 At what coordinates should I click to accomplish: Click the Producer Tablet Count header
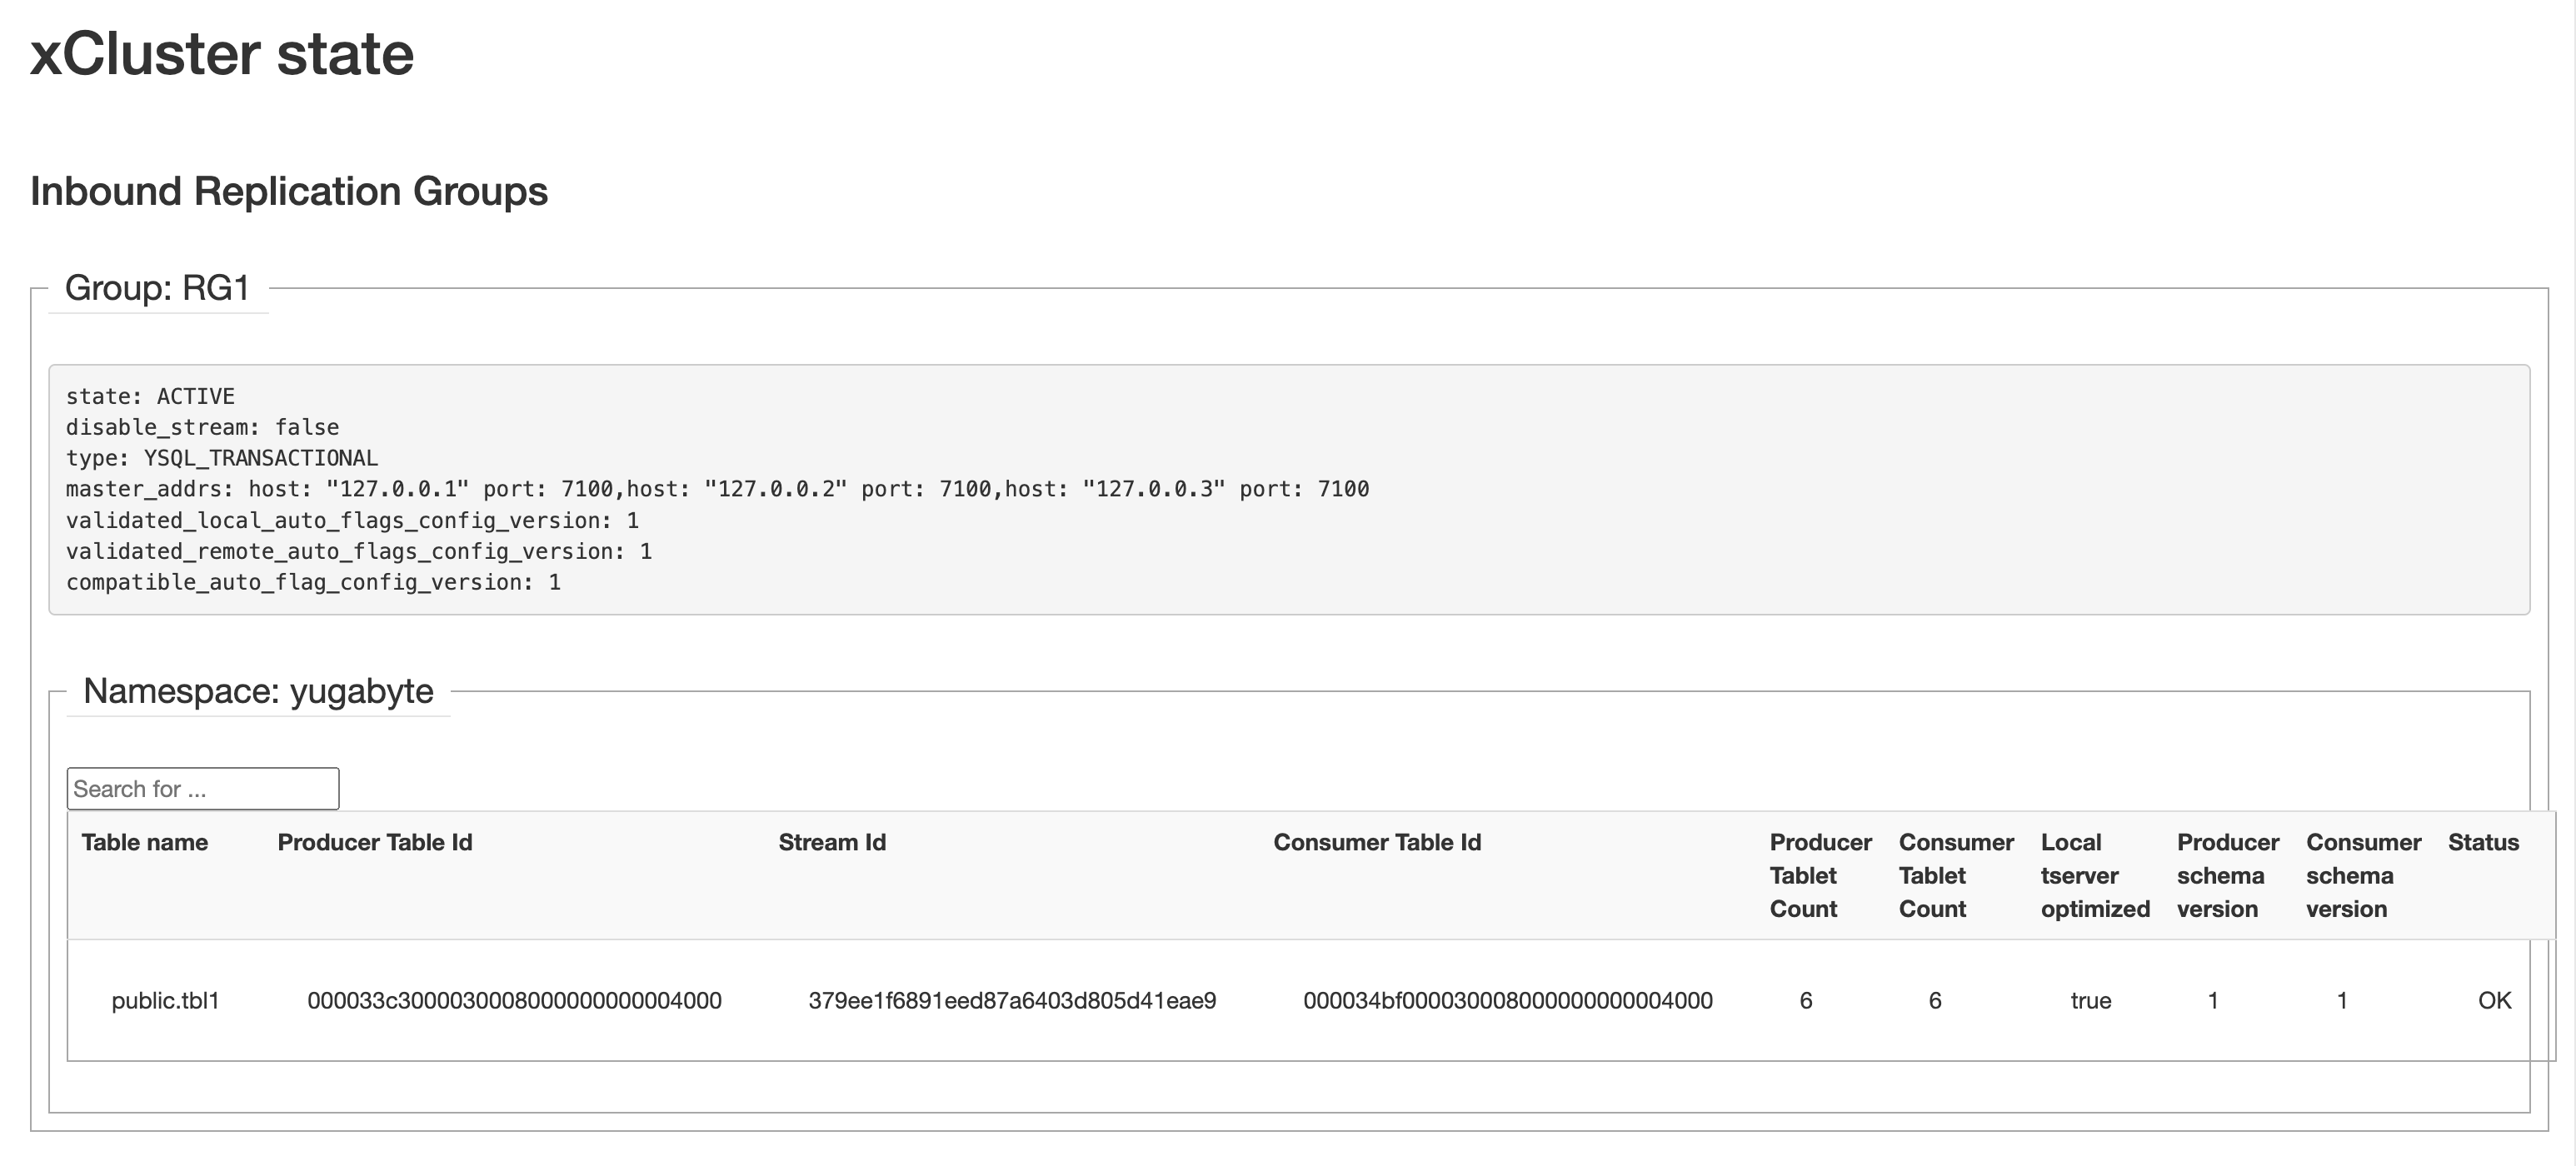pos(1820,876)
